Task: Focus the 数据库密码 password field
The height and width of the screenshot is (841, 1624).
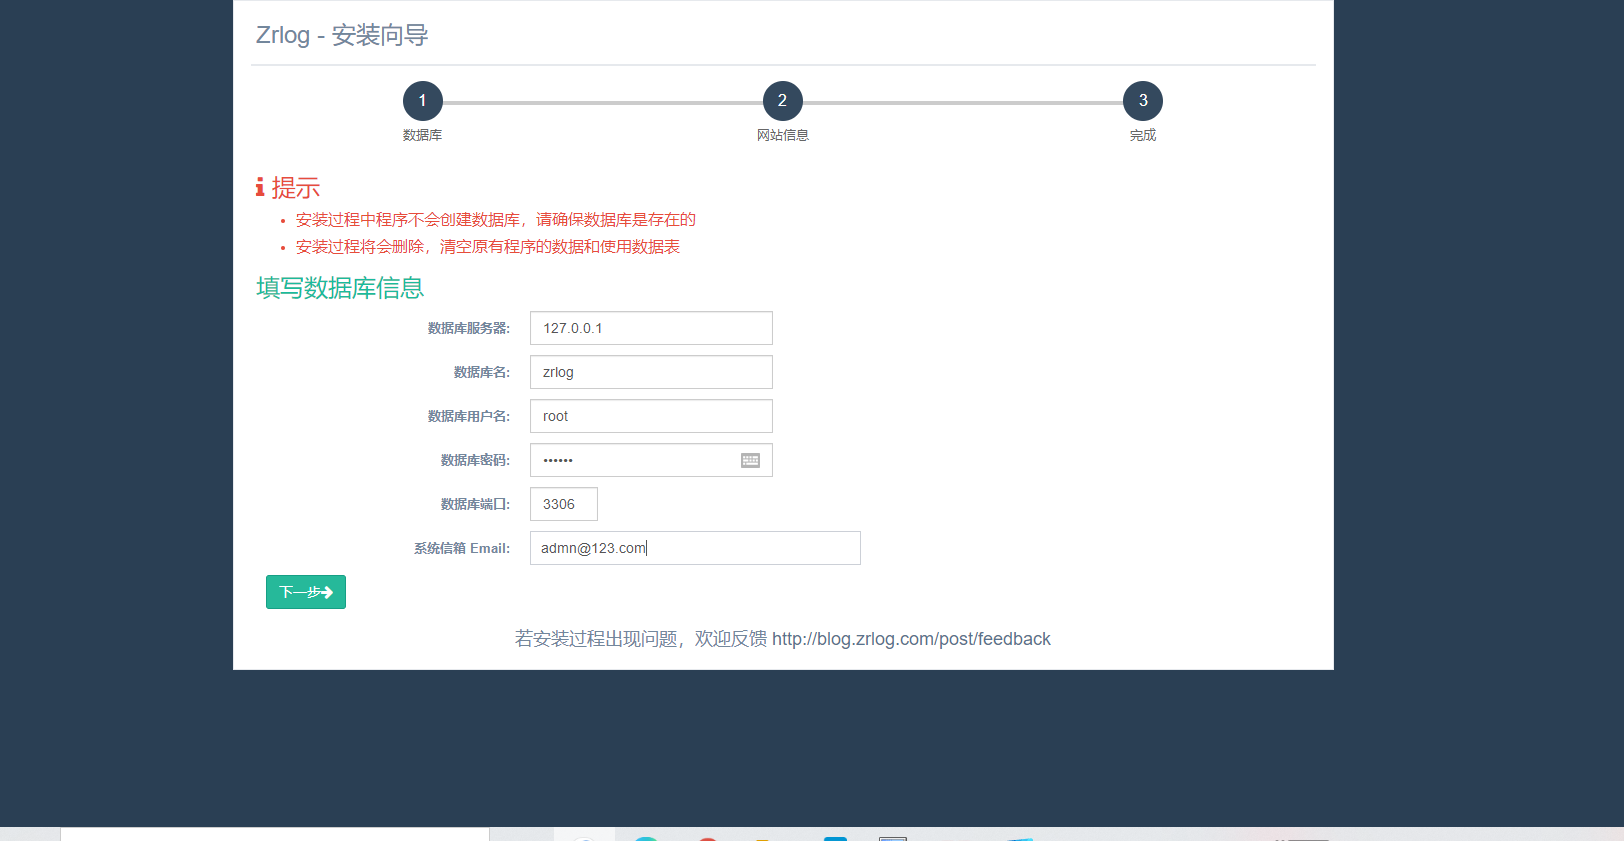Action: pos(651,460)
